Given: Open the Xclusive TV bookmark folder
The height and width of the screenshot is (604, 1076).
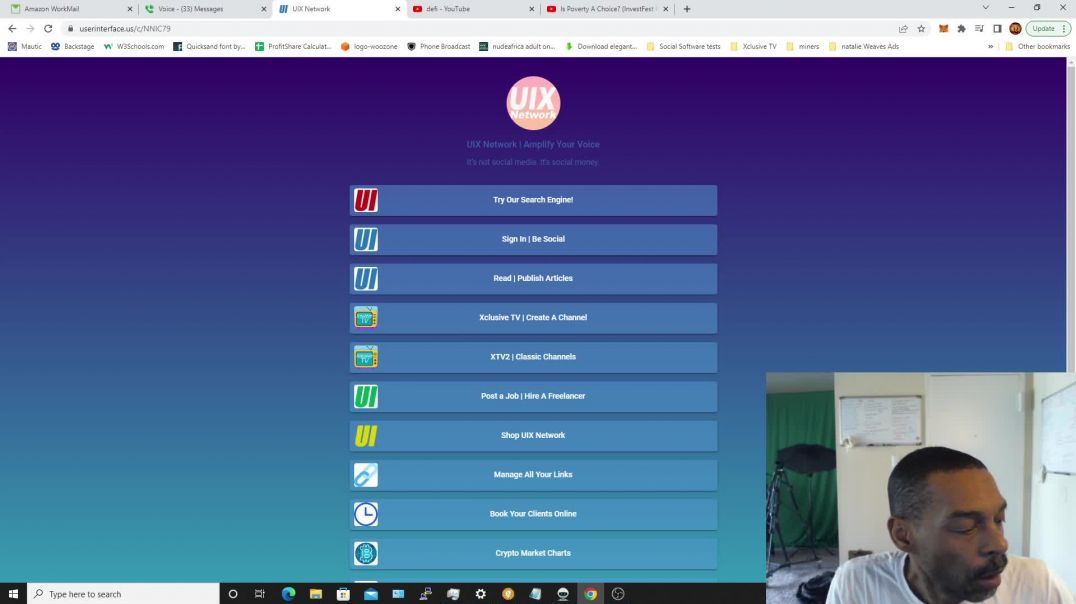Looking at the screenshot, I should [753, 46].
